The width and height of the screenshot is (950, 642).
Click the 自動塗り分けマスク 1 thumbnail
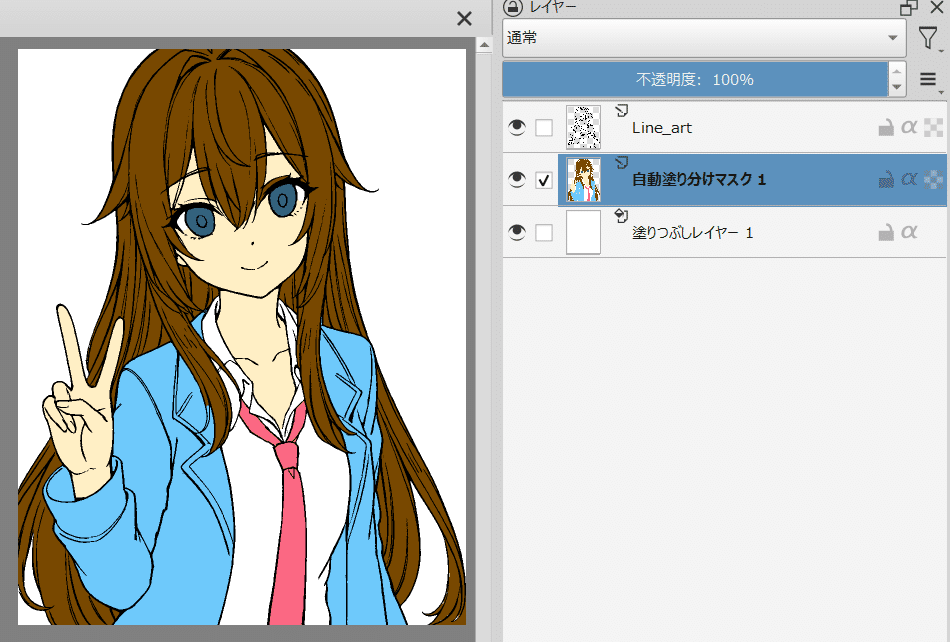pos(583,179)
